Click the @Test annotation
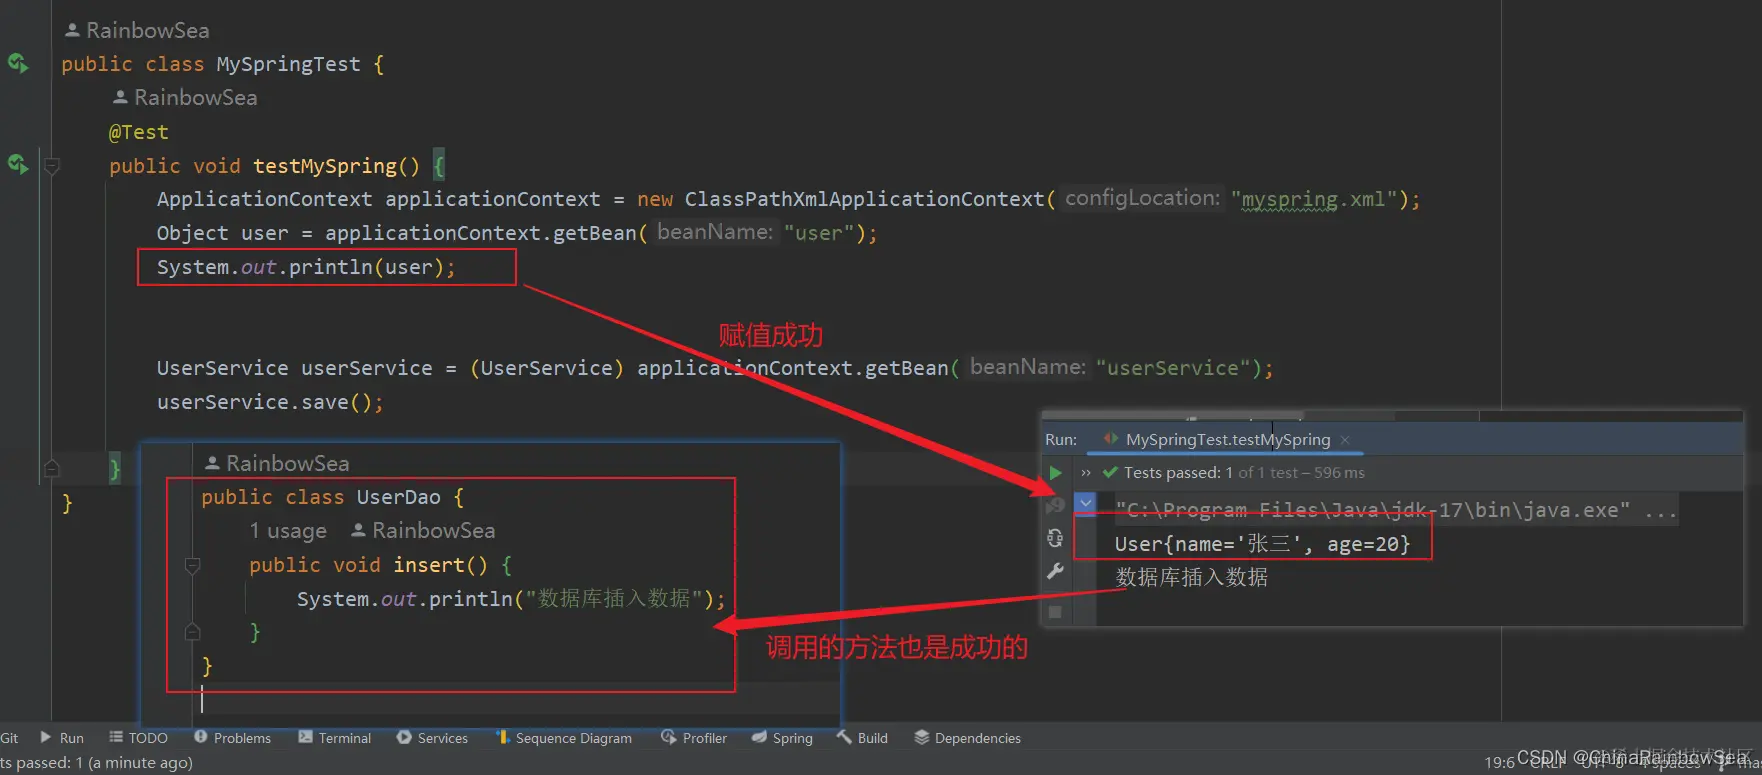The image size is (1762, 775). [x=139, y=132]
